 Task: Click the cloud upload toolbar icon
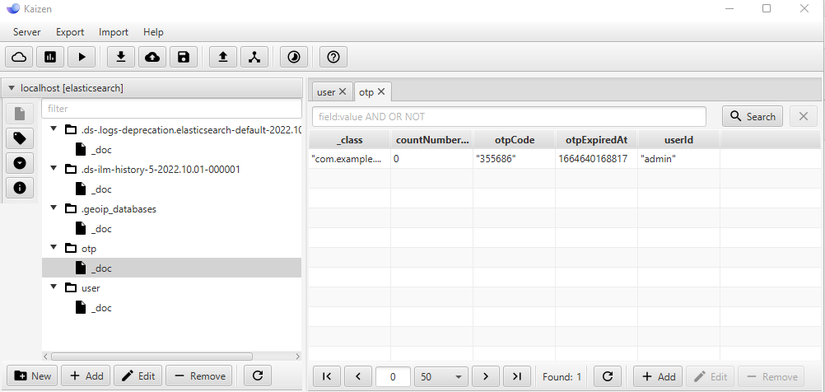coord(153,57)
